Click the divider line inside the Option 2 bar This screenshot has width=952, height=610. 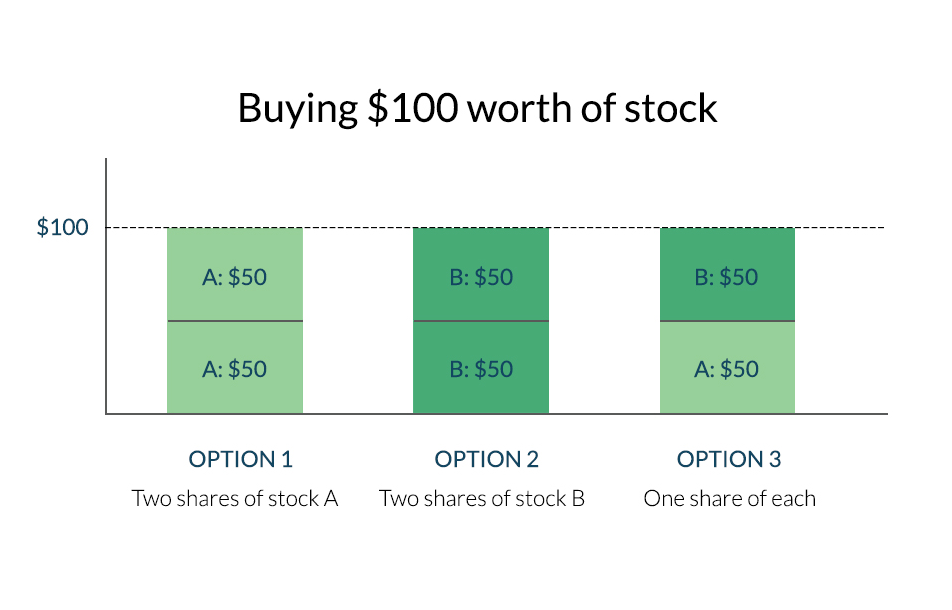[x=481, y=321]
